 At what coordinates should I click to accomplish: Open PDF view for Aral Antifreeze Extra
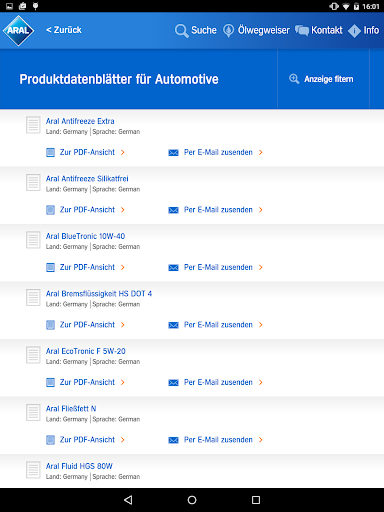click(85, 152)
